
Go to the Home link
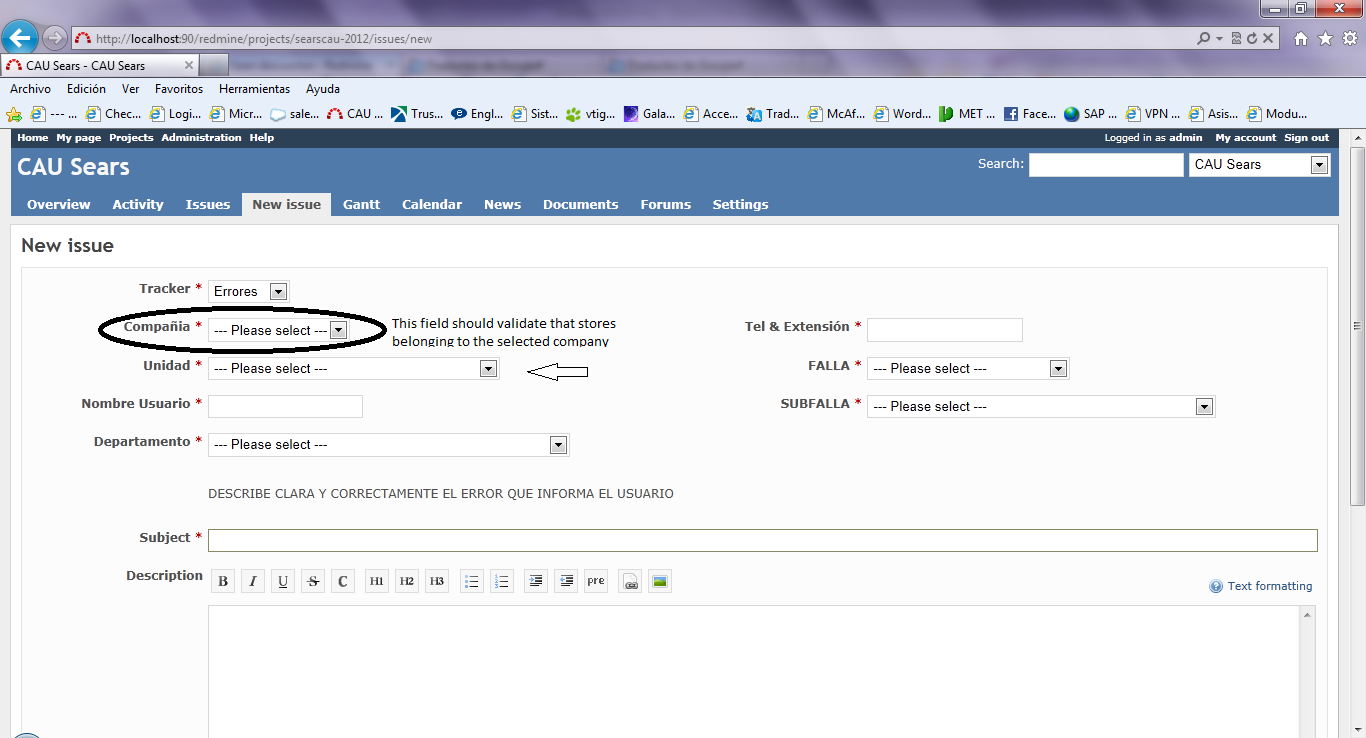click(33, 138)
